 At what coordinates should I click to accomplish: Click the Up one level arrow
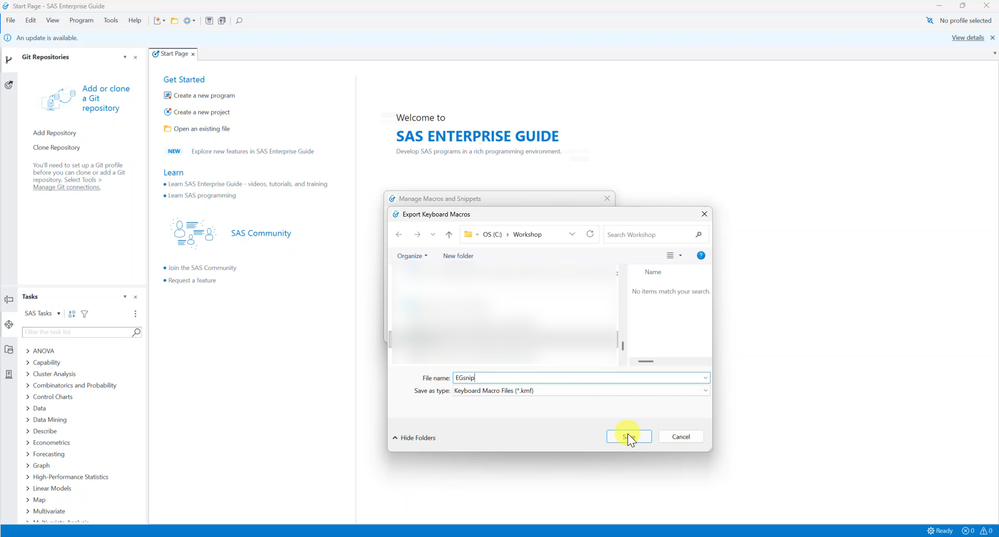[449, 234]
